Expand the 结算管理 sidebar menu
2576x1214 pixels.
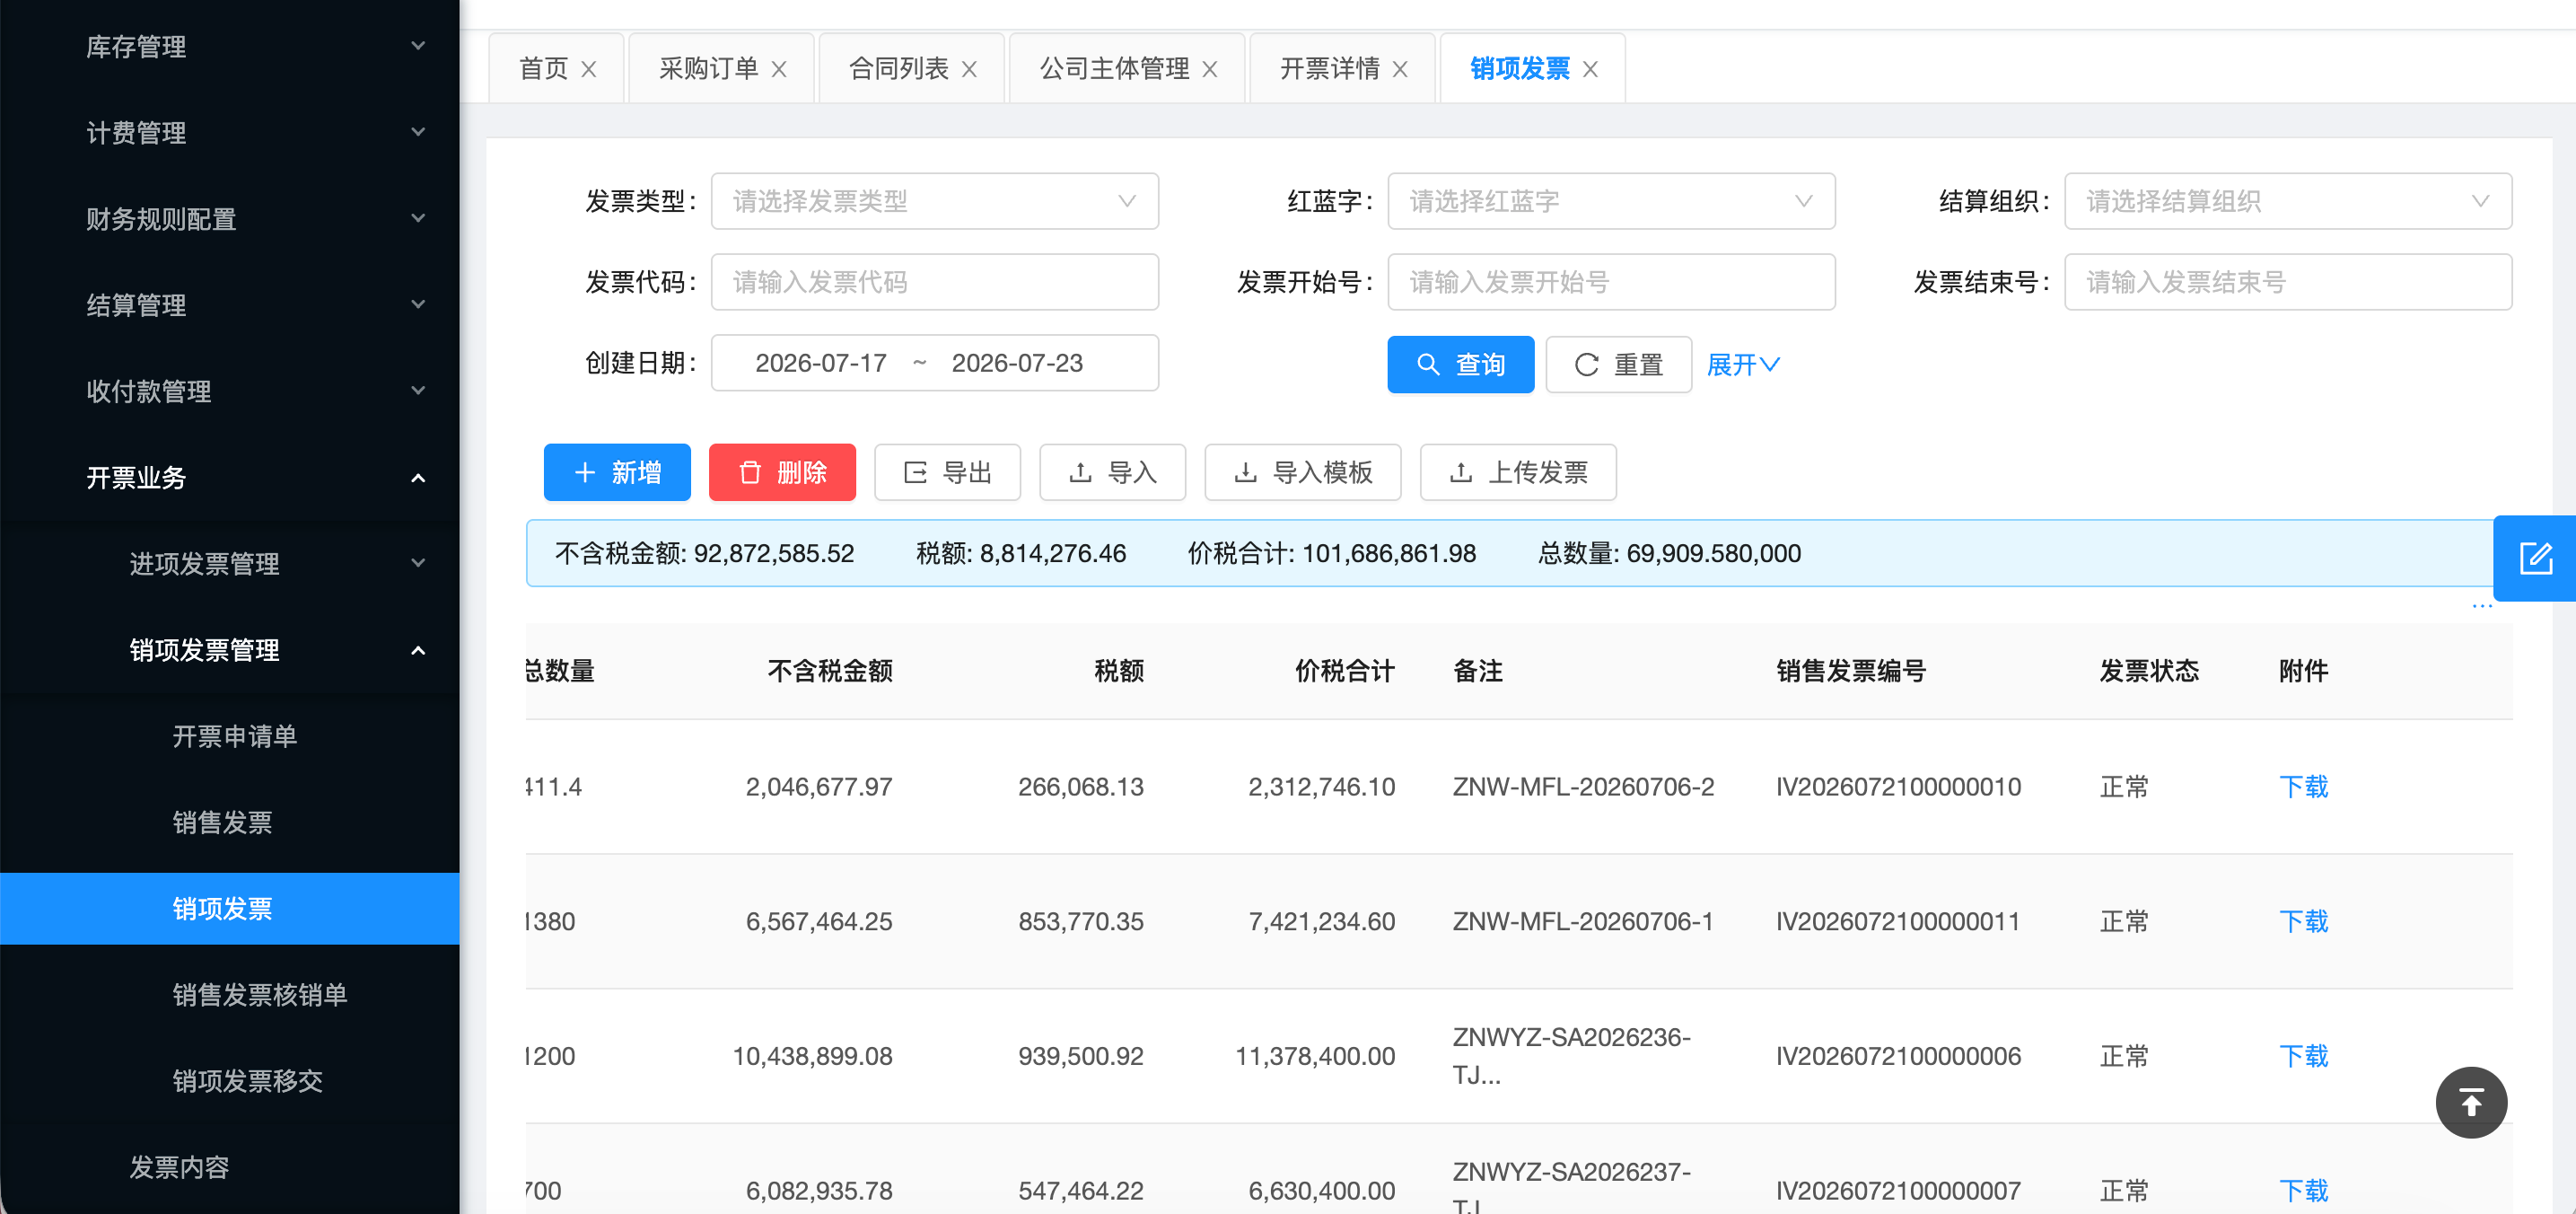pos(230,304)
